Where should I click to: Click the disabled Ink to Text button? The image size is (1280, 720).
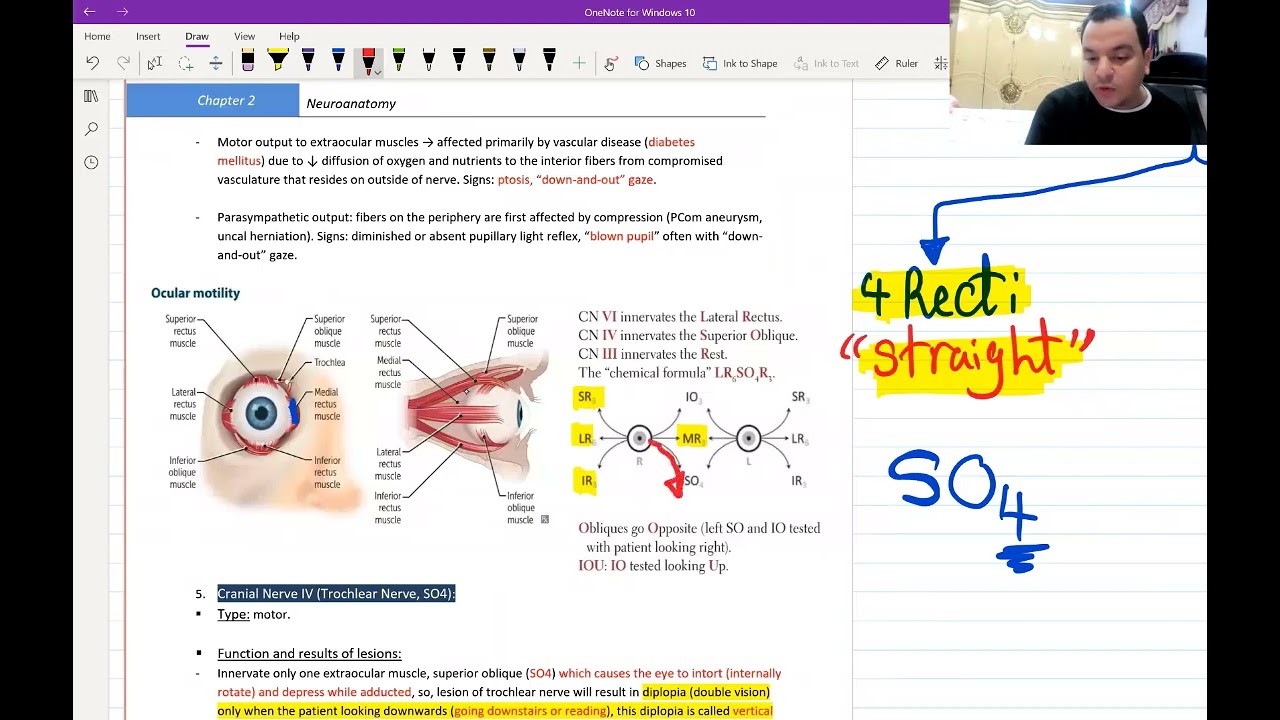827,63
